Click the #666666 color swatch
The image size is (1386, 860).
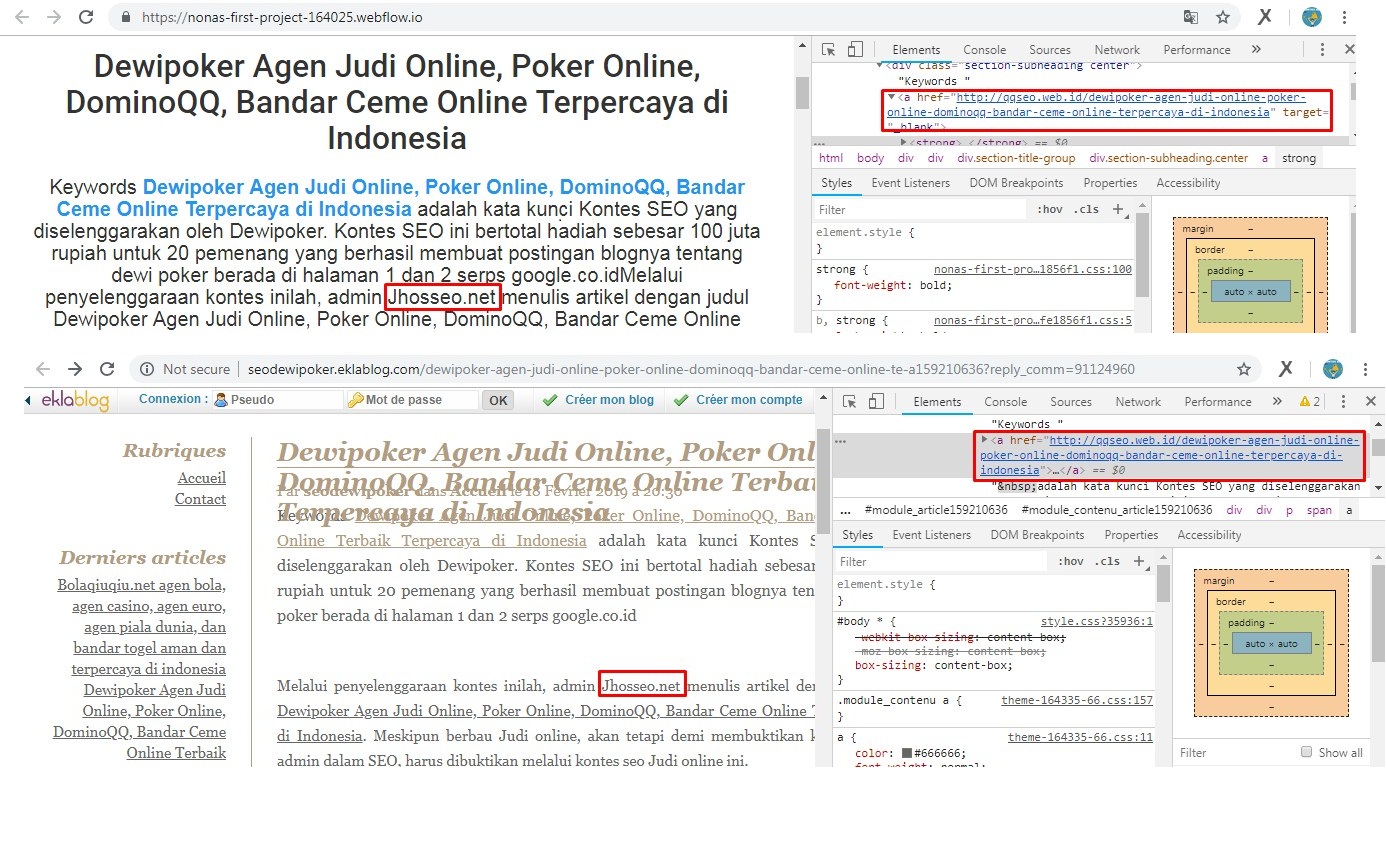907,753
